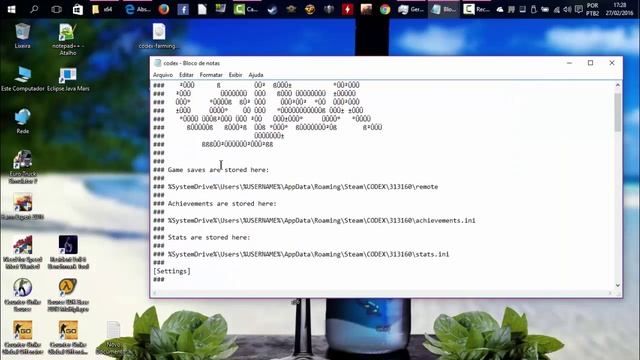Open the blank document taskbar icon
The image size is (640, 360).
point(202,9)
